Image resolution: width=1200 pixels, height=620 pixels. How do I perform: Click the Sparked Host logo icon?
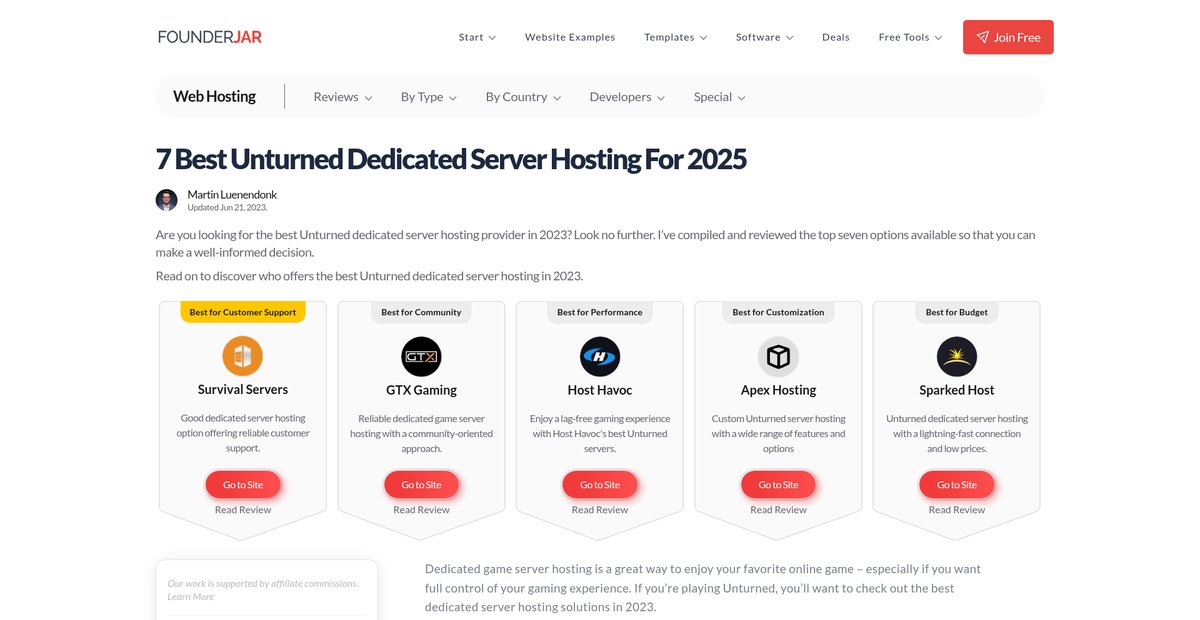tap(957, 356)
